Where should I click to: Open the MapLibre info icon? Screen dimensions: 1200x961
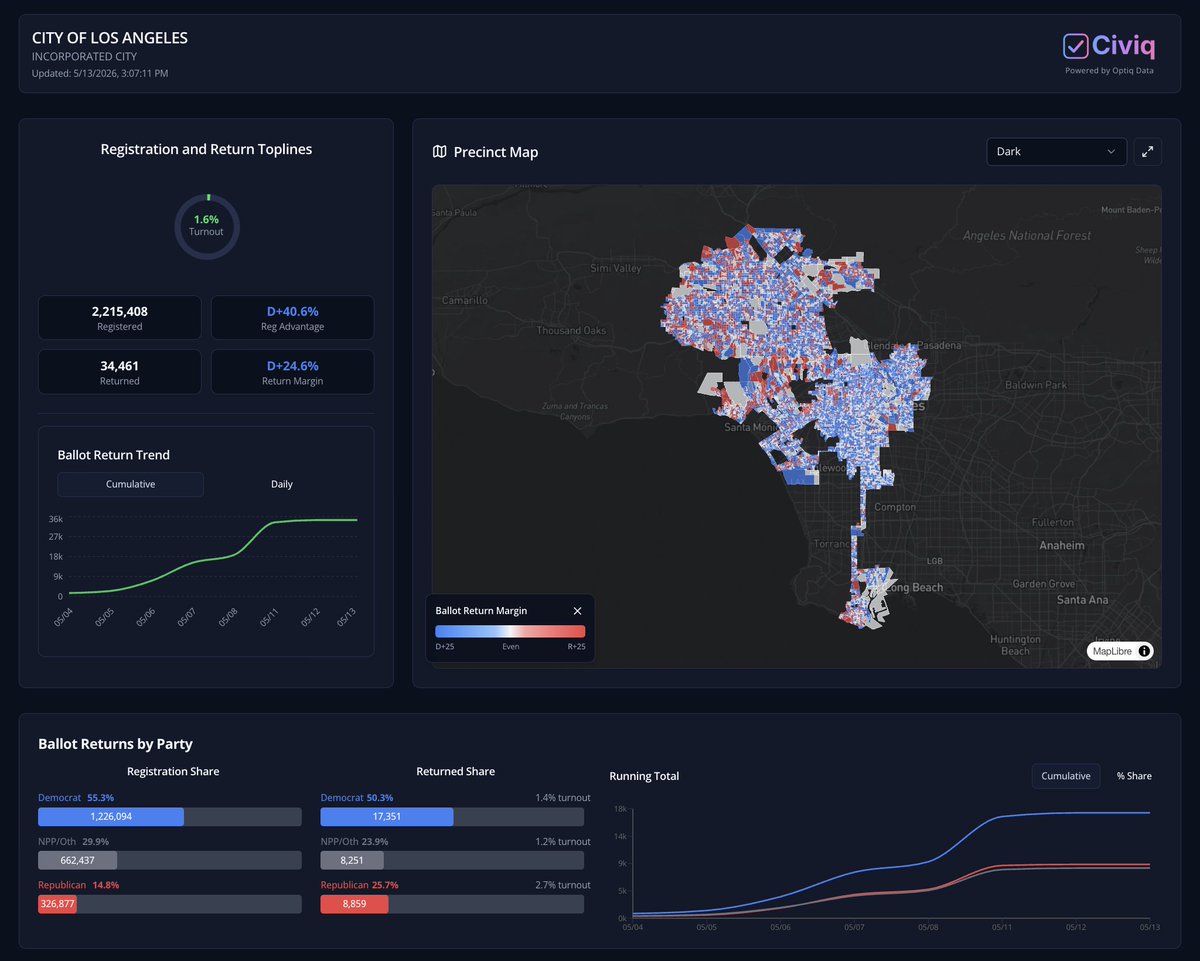pyautogui.click(x=1144, y=651)
